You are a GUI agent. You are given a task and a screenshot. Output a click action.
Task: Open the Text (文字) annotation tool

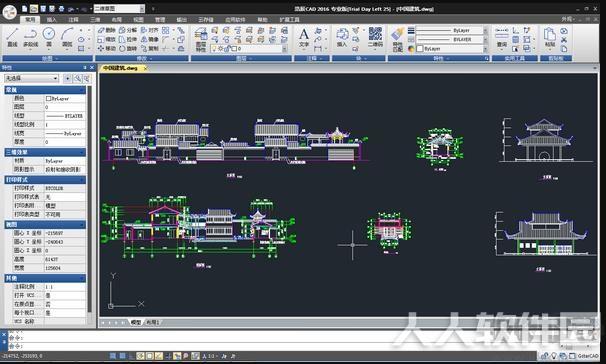click(x=304, y=38)
